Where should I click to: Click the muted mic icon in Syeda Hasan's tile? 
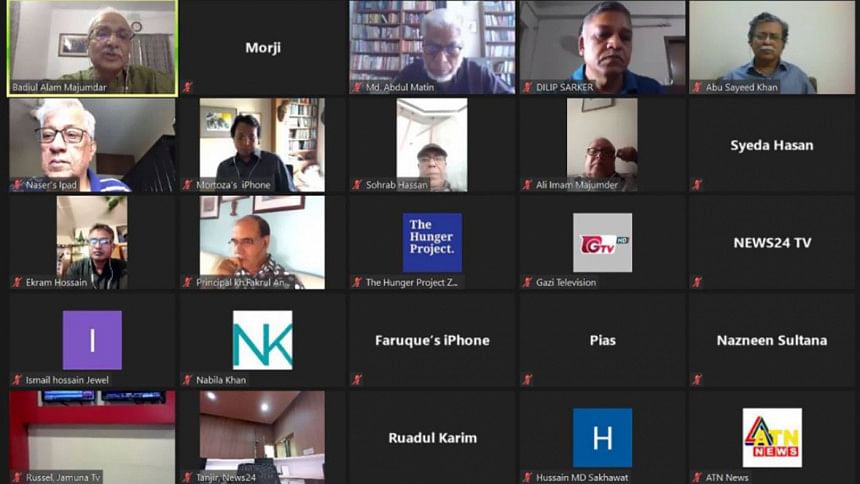pos(698,185)
